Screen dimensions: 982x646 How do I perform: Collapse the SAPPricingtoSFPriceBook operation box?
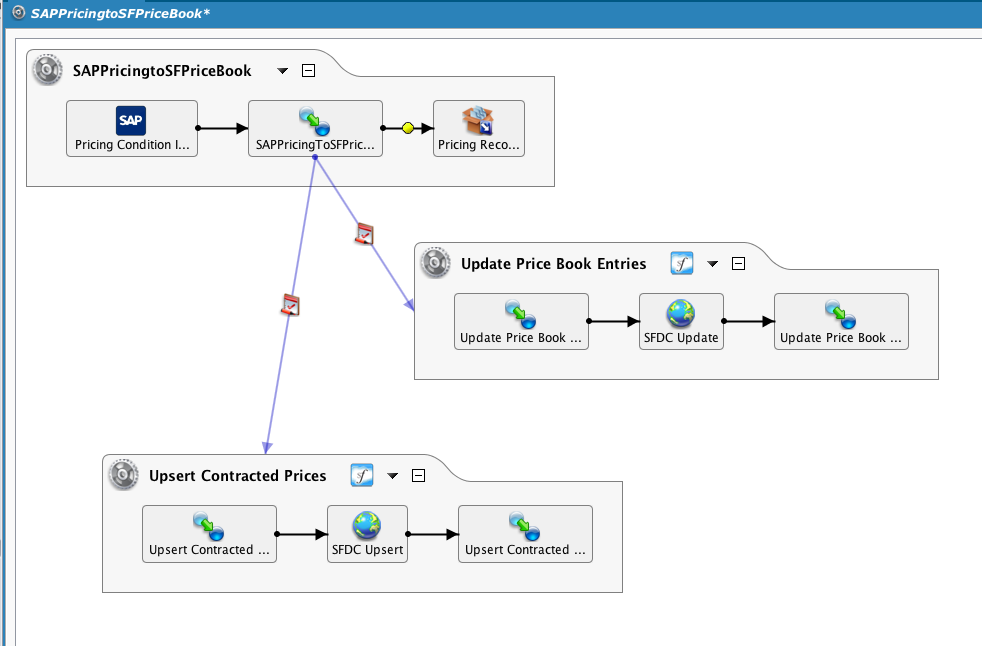[x=309, y=71]
